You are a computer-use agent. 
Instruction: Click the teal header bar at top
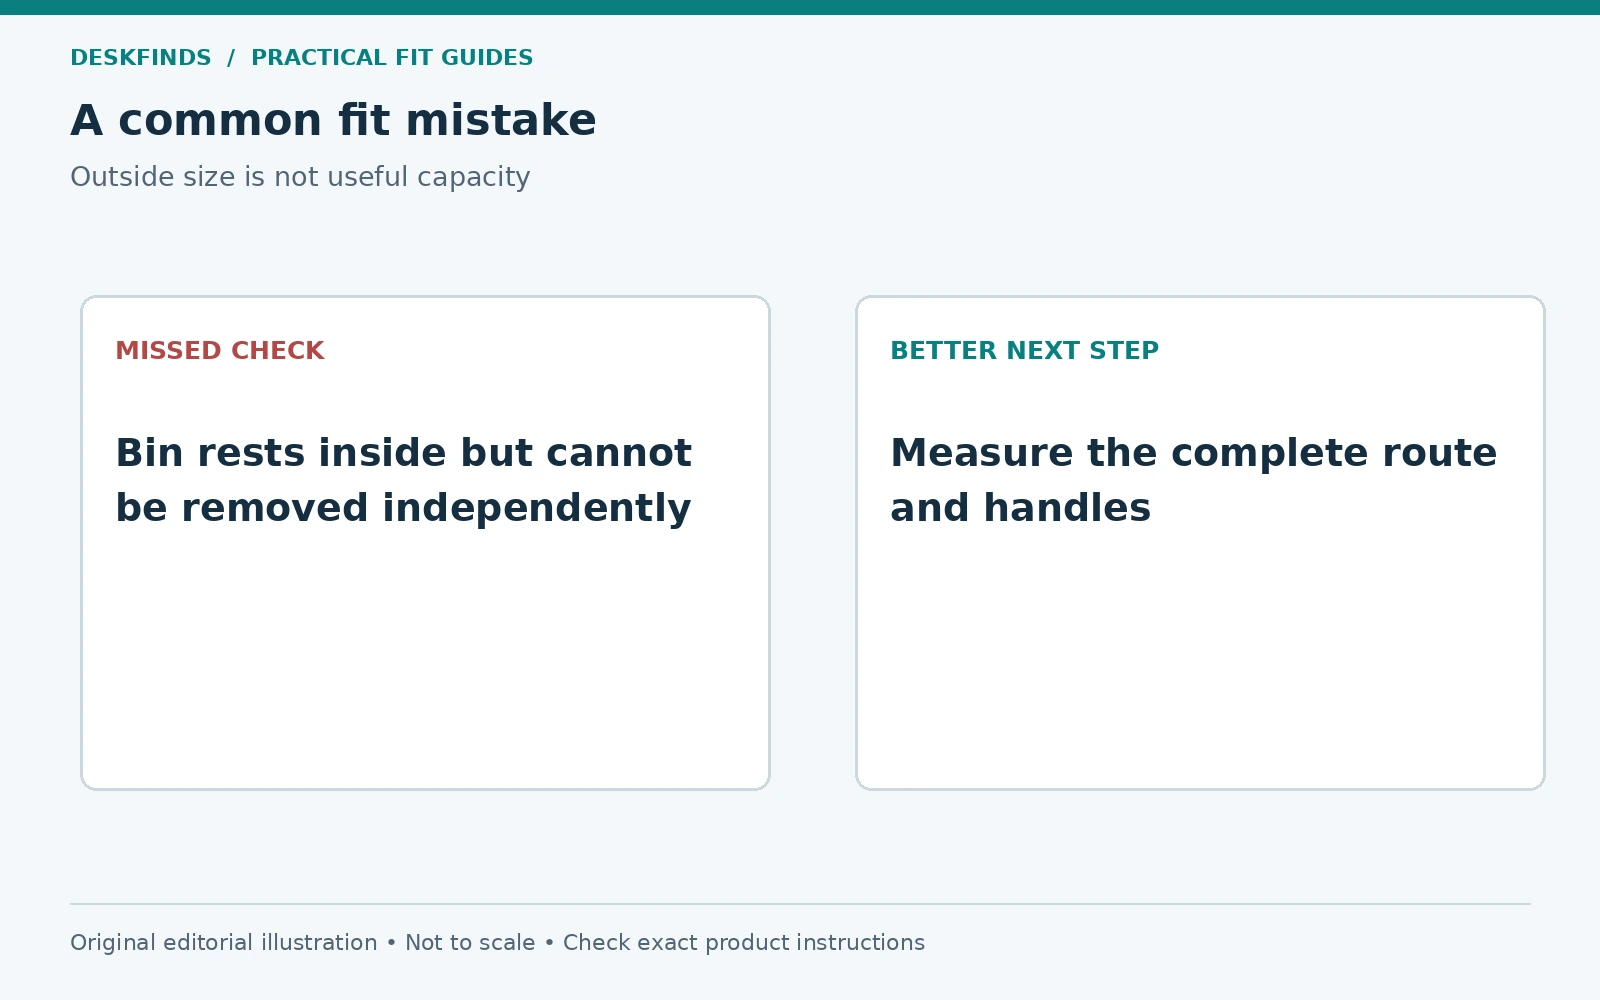click(x=800, y=7)
